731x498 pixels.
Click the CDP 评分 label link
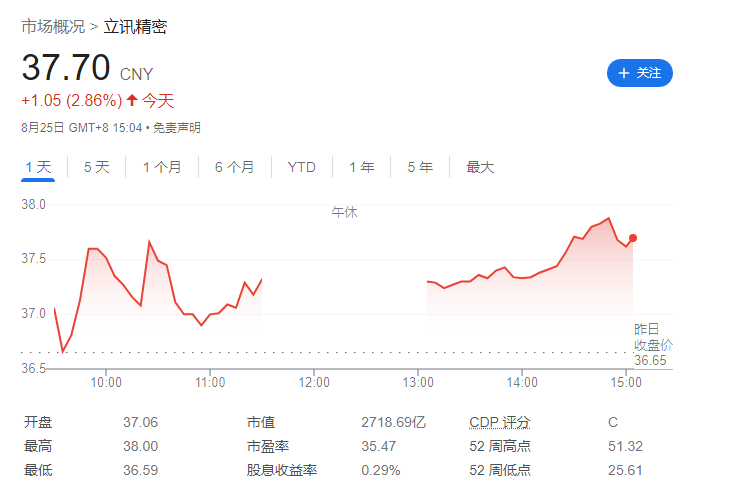tap(500, 422)
